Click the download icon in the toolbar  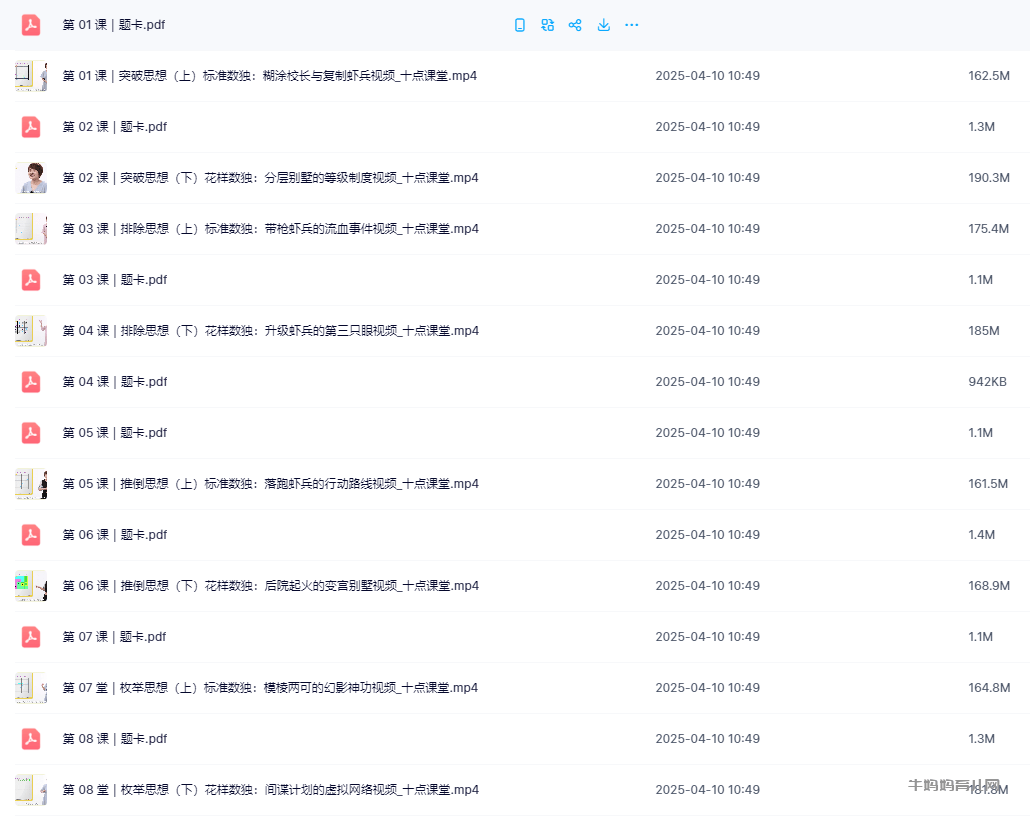click(603, 24)
